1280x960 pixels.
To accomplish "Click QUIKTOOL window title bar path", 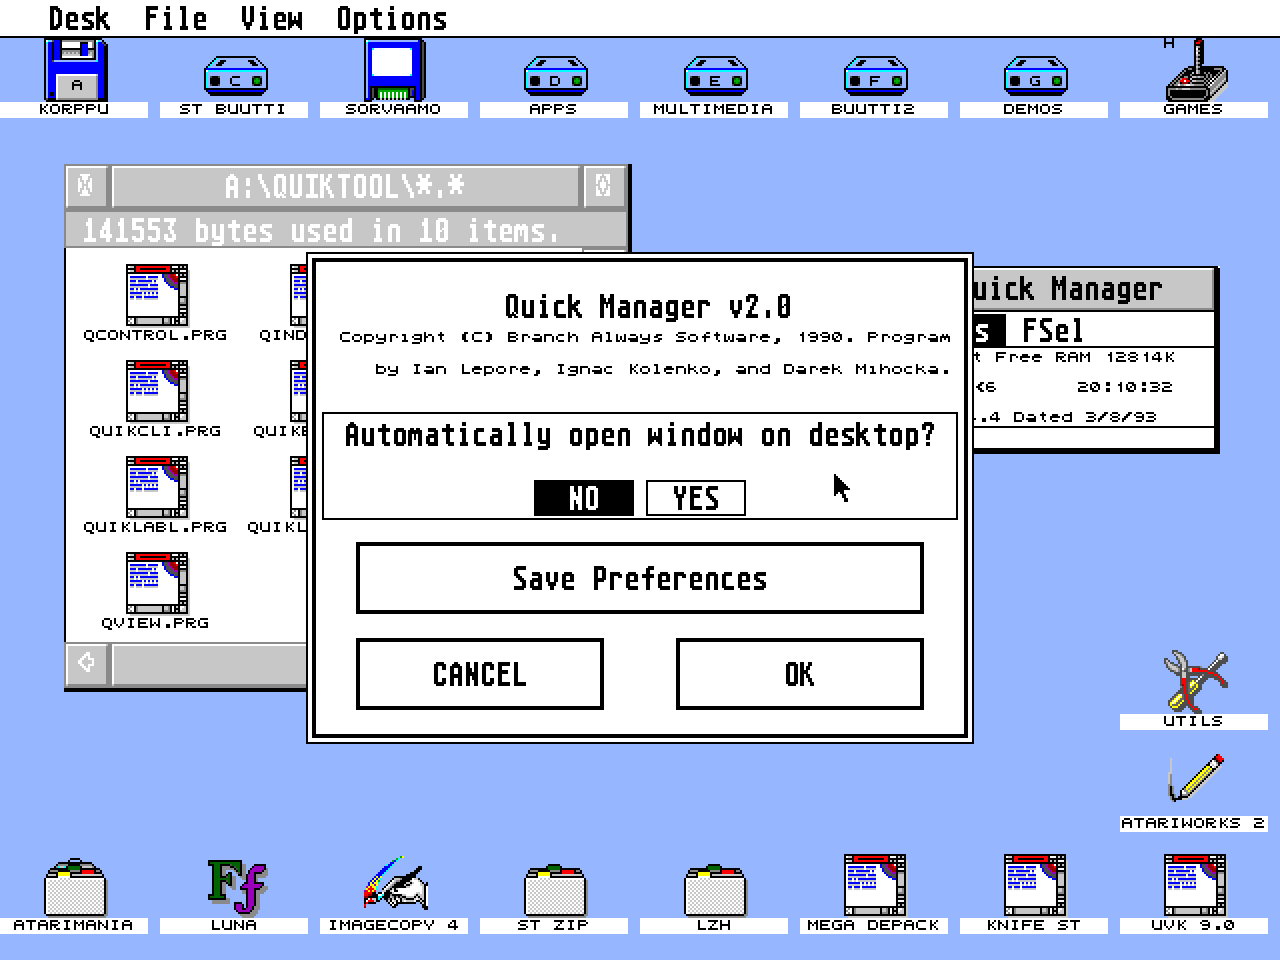I will coord(345,187).
